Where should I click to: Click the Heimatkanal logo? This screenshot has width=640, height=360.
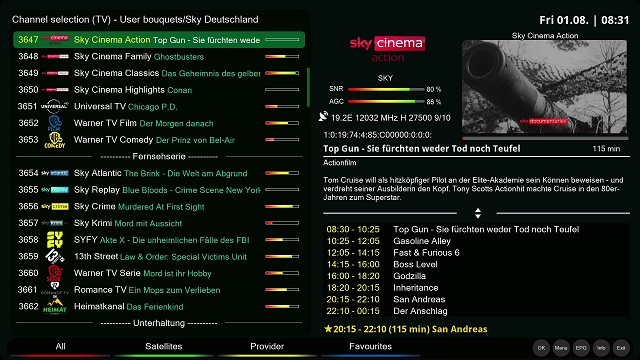click(55, 306)
